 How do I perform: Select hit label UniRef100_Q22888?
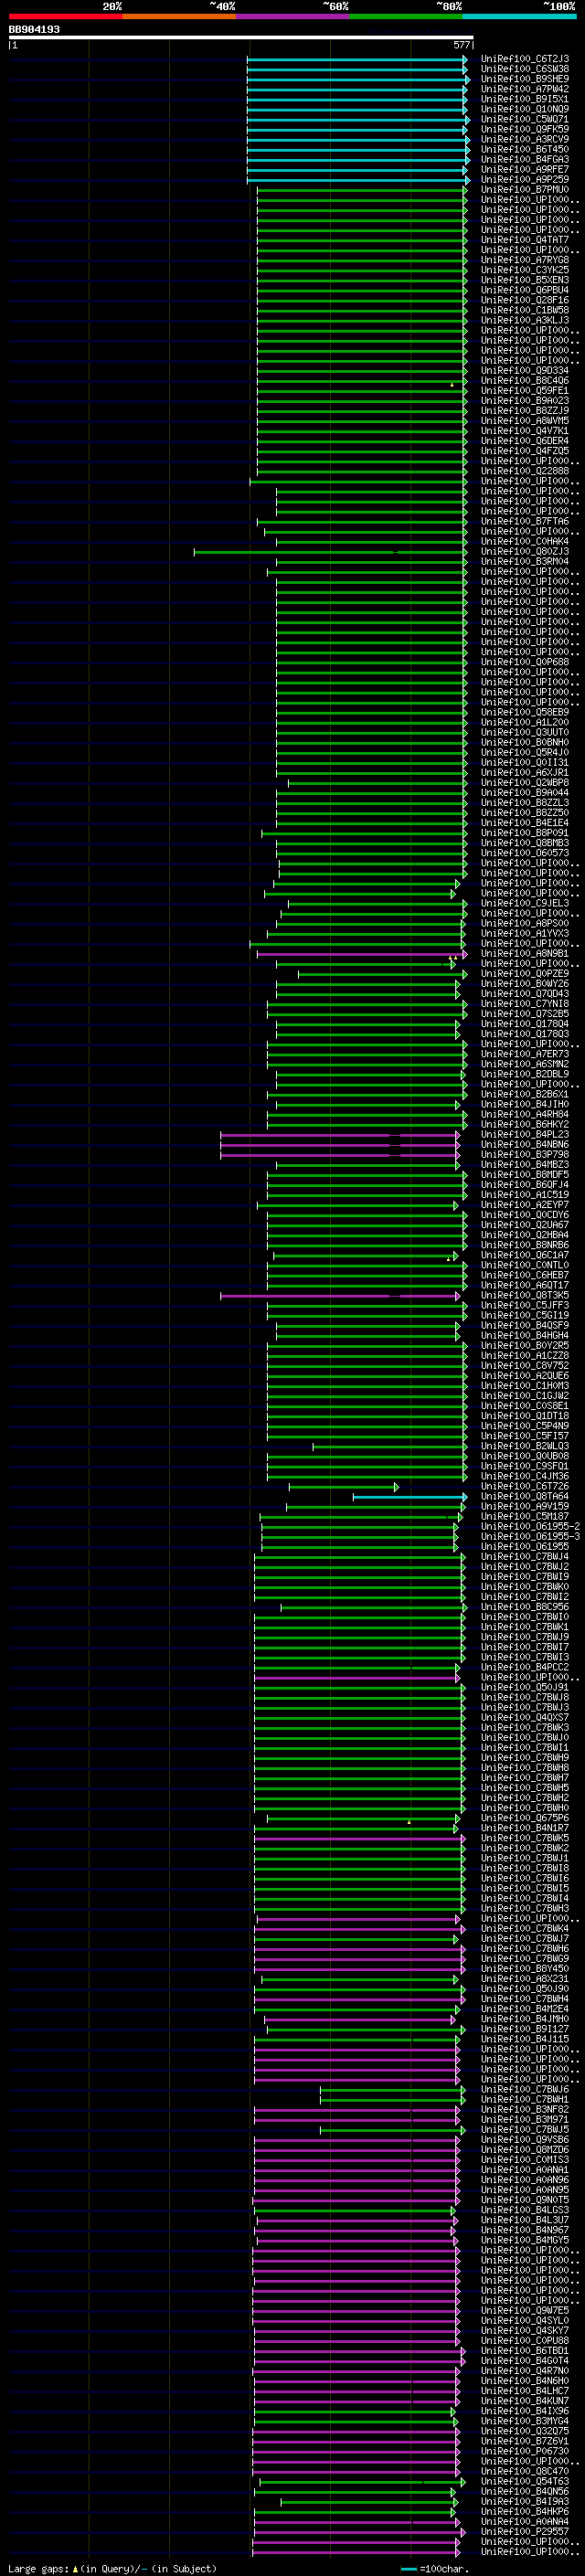[525, 471]
